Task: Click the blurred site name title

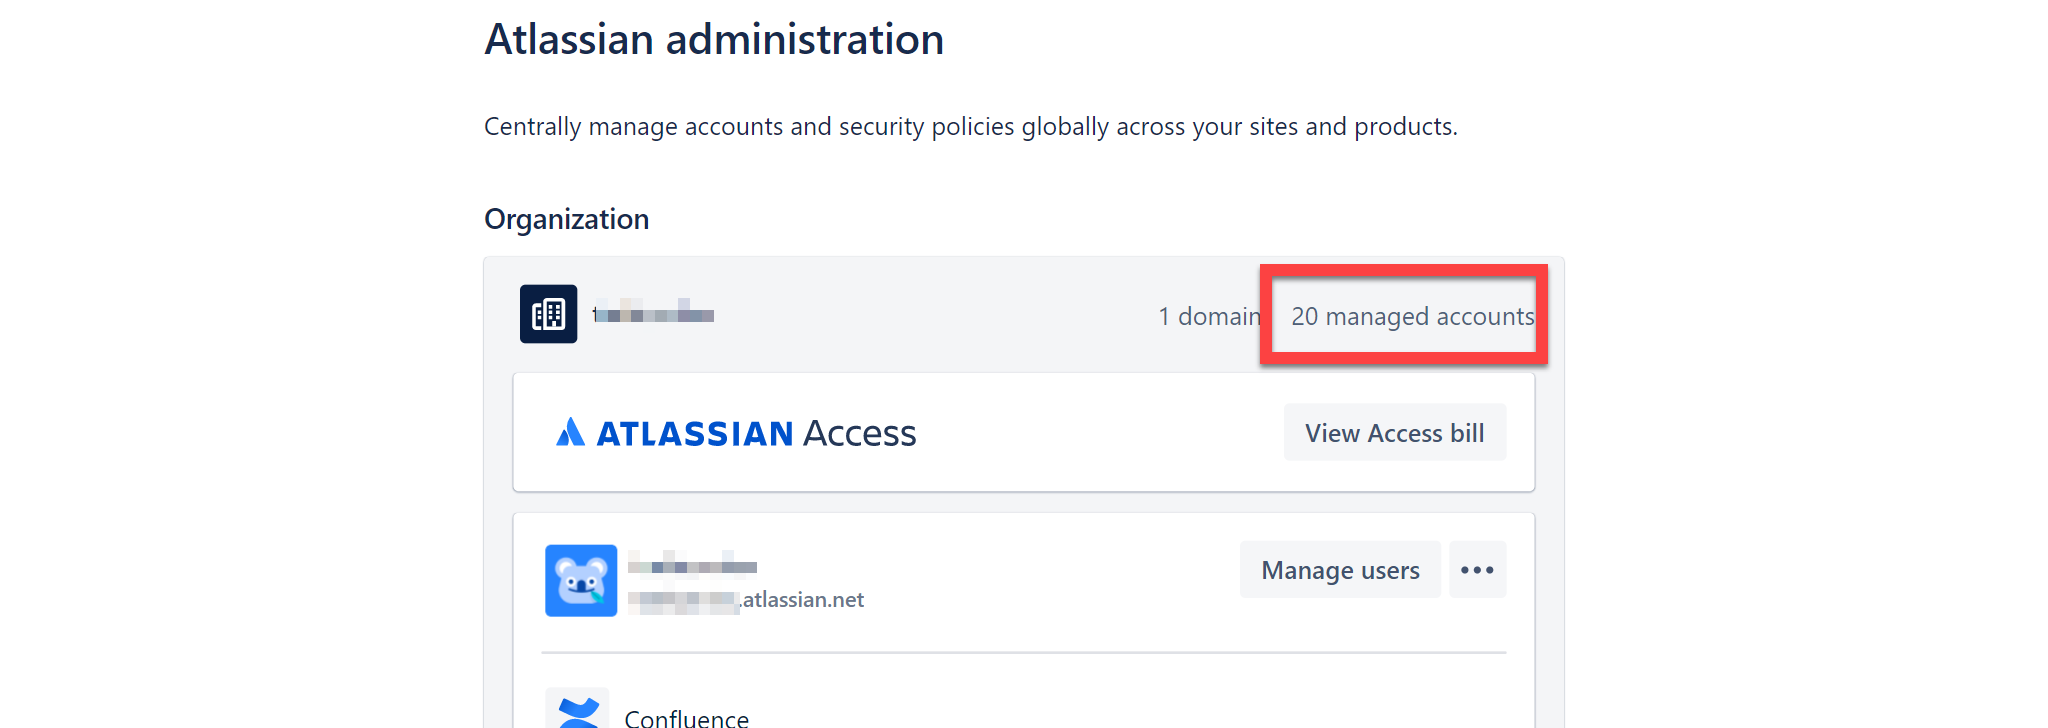Action: pos(692,566)
